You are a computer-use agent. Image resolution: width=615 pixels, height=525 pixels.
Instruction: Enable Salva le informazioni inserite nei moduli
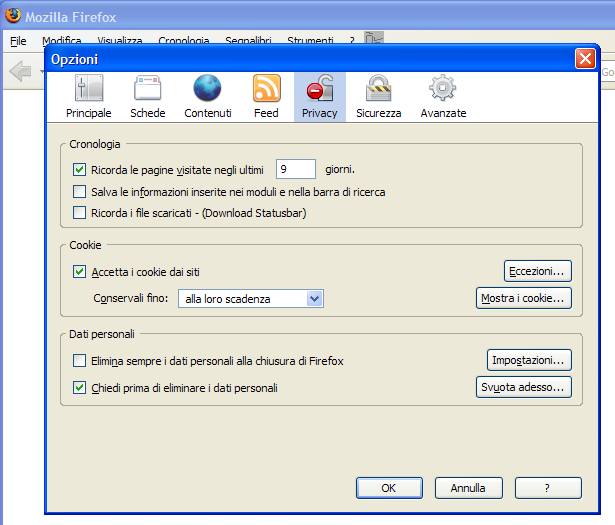tap(80, 192)
